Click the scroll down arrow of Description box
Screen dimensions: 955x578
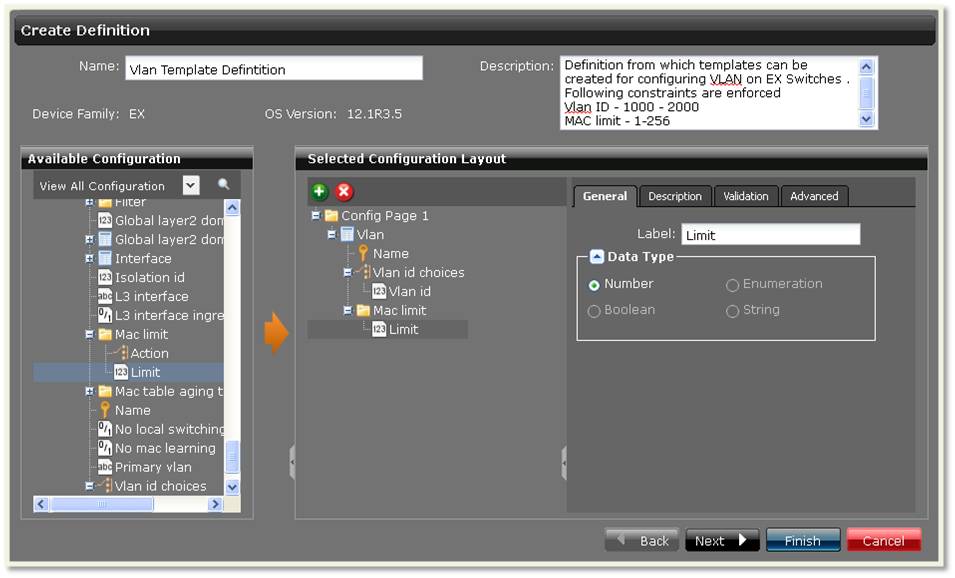point(866,119)
